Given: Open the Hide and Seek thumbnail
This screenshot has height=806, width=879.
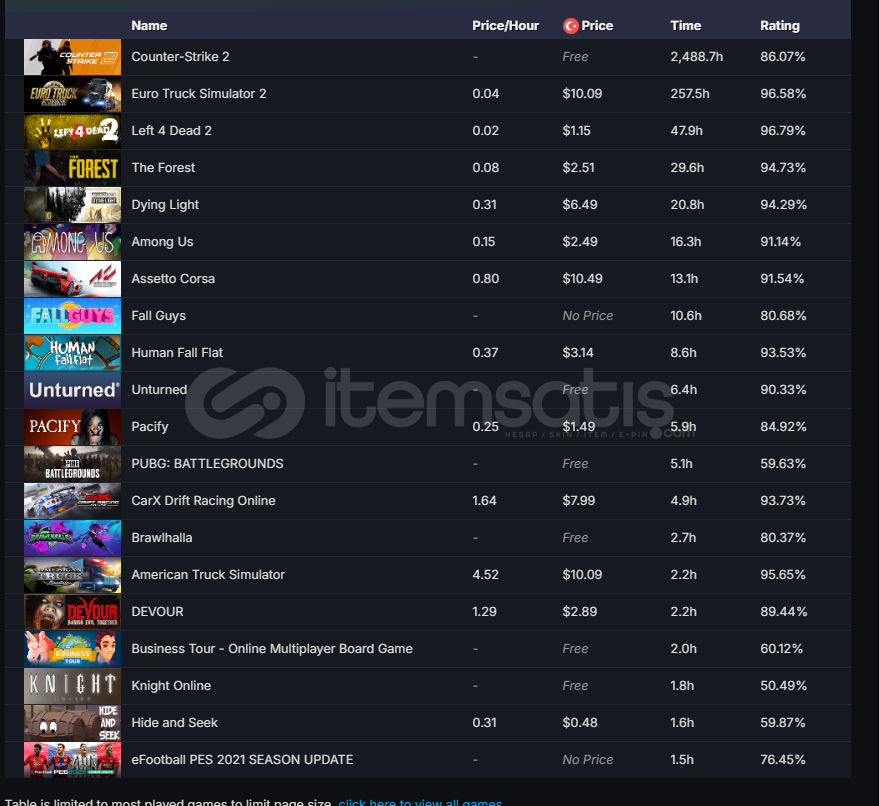Looking at the screenshot, I should point(72,722).
